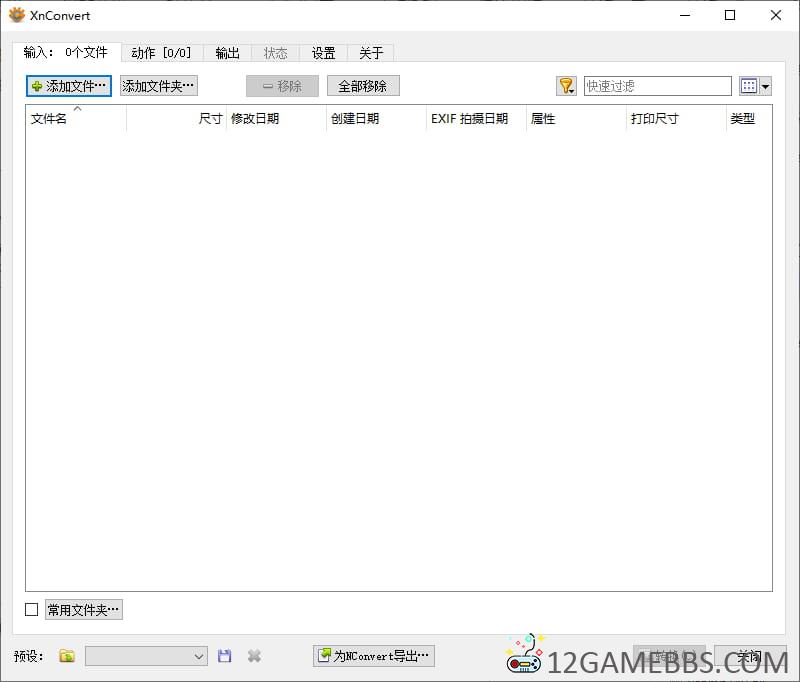The height and width of the screenshot is (682, 800).
Task: Minimize the XnConvert window
Action: [685, 15]
